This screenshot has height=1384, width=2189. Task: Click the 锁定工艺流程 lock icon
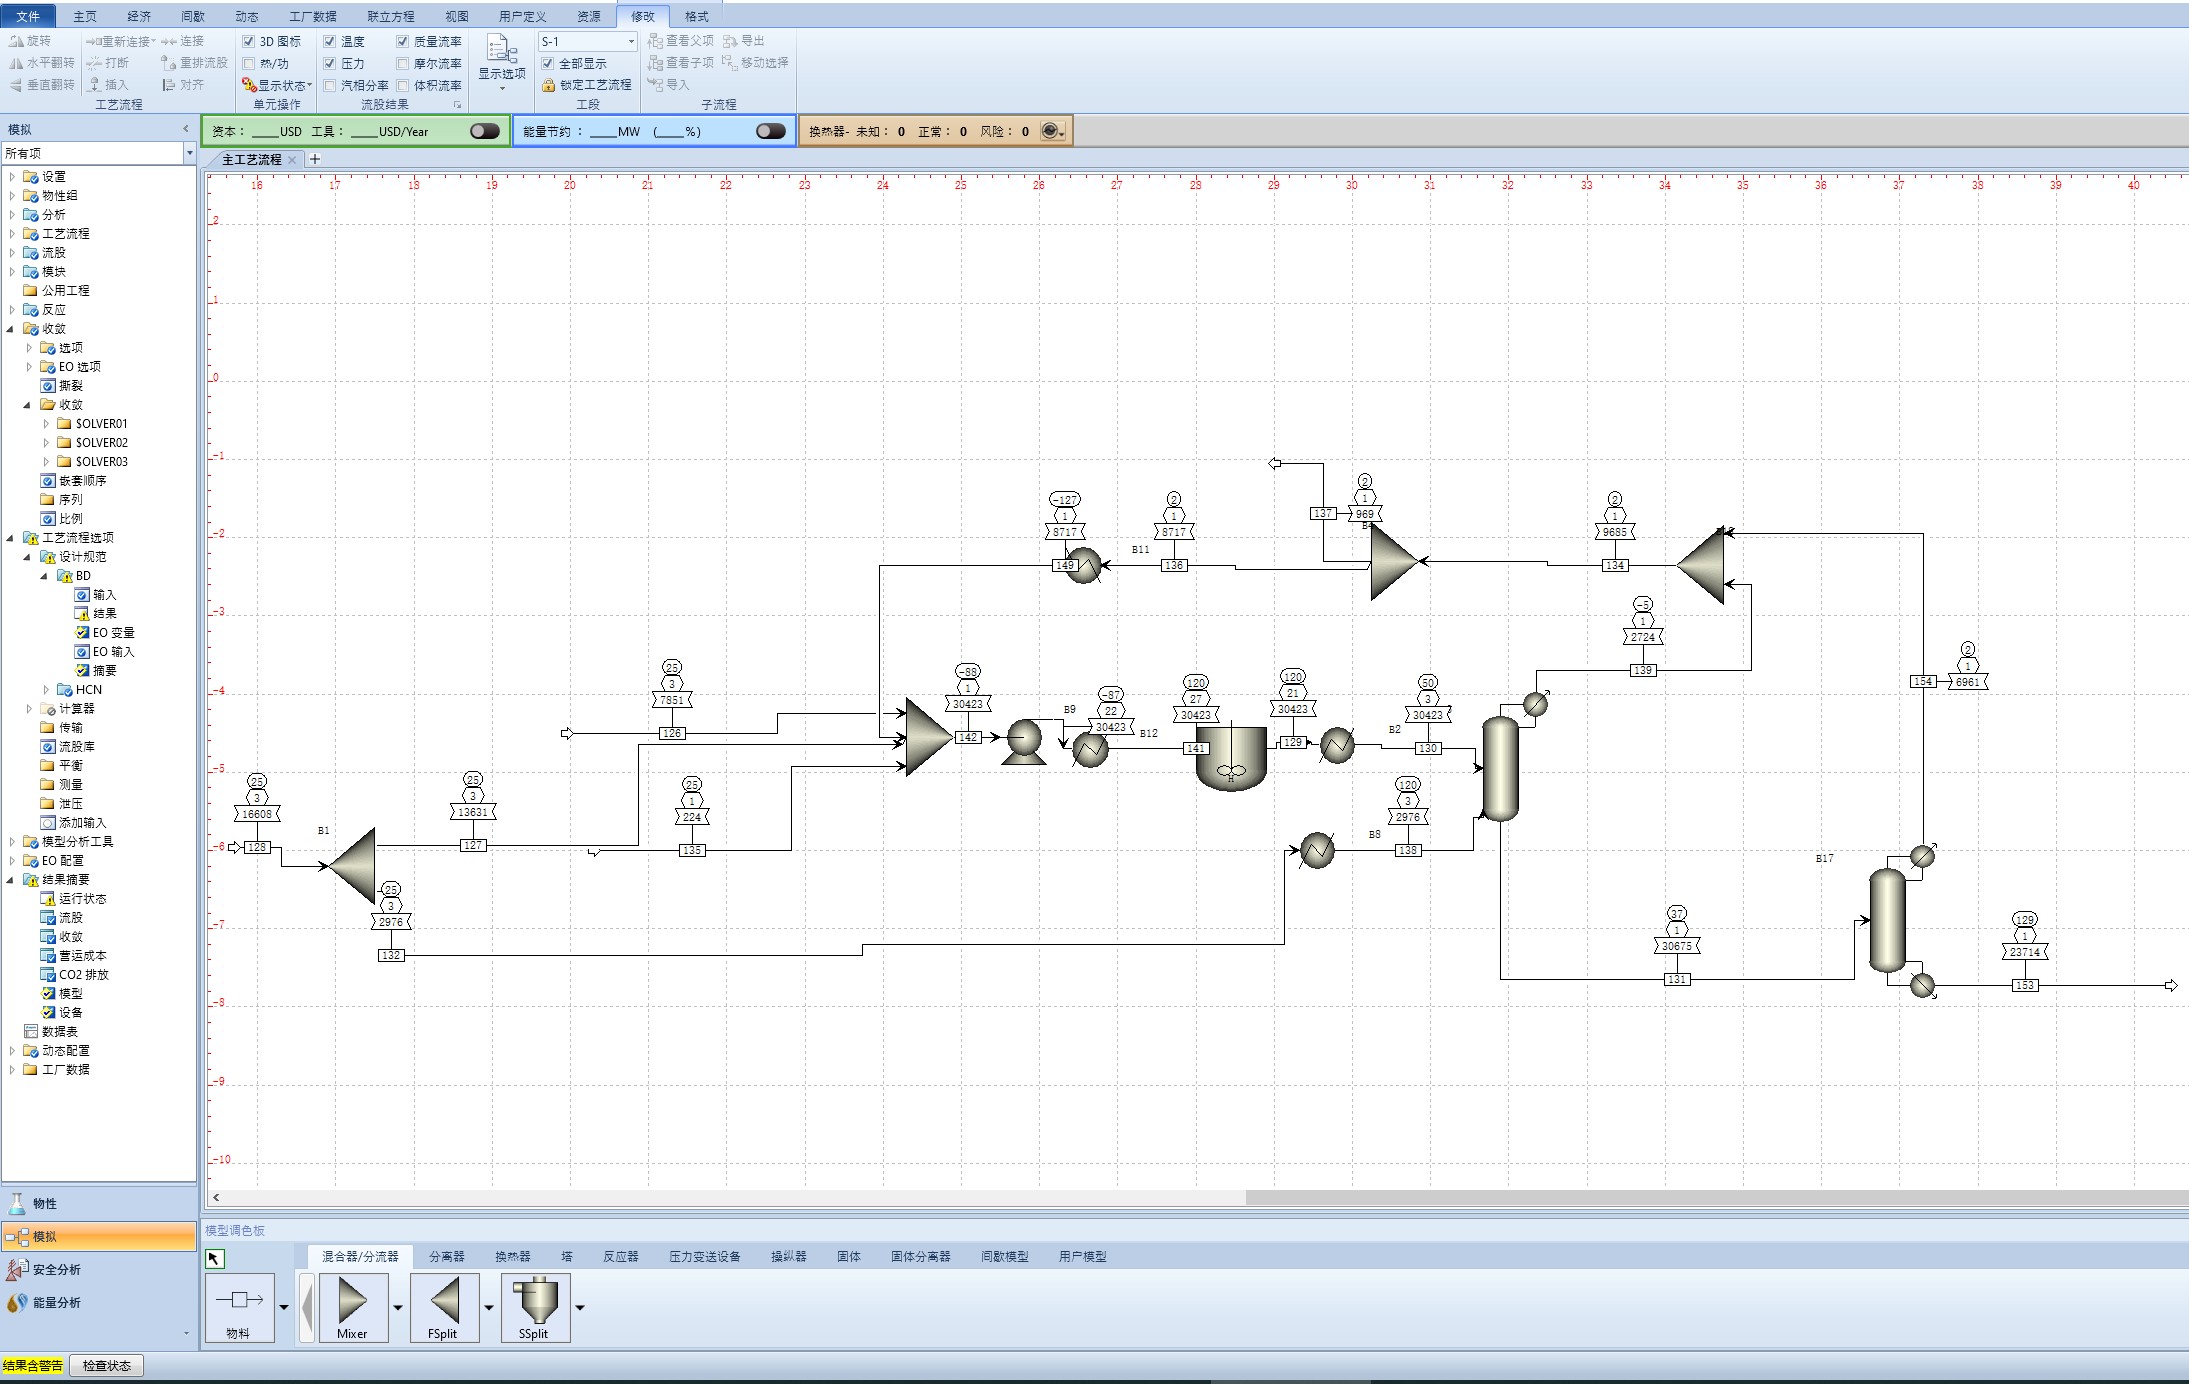(548, 85)
